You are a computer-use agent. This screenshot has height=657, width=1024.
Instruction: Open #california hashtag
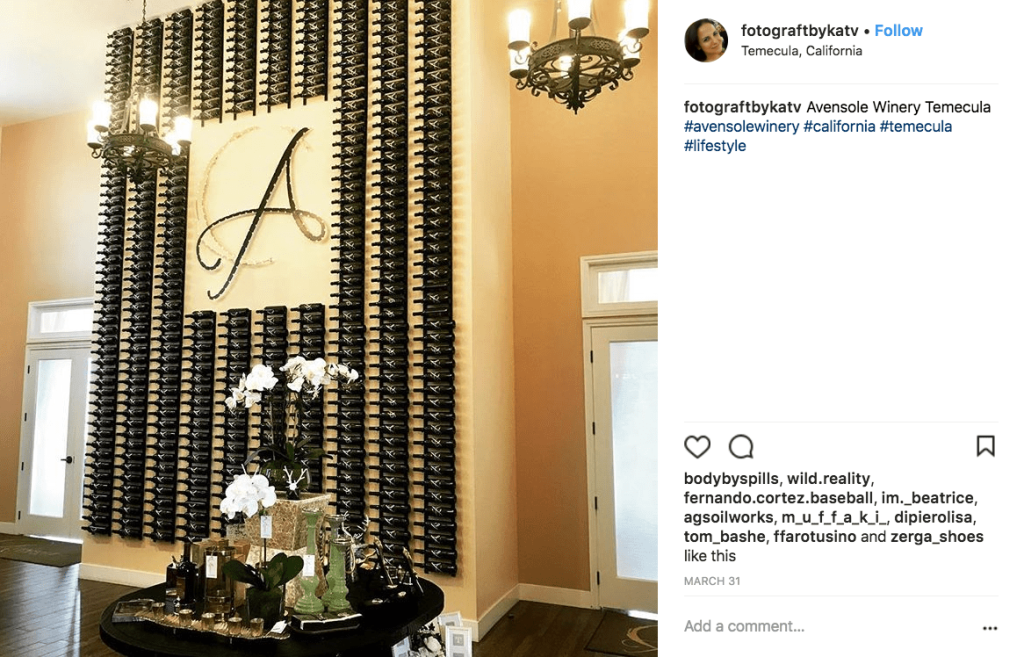point(839,127)
